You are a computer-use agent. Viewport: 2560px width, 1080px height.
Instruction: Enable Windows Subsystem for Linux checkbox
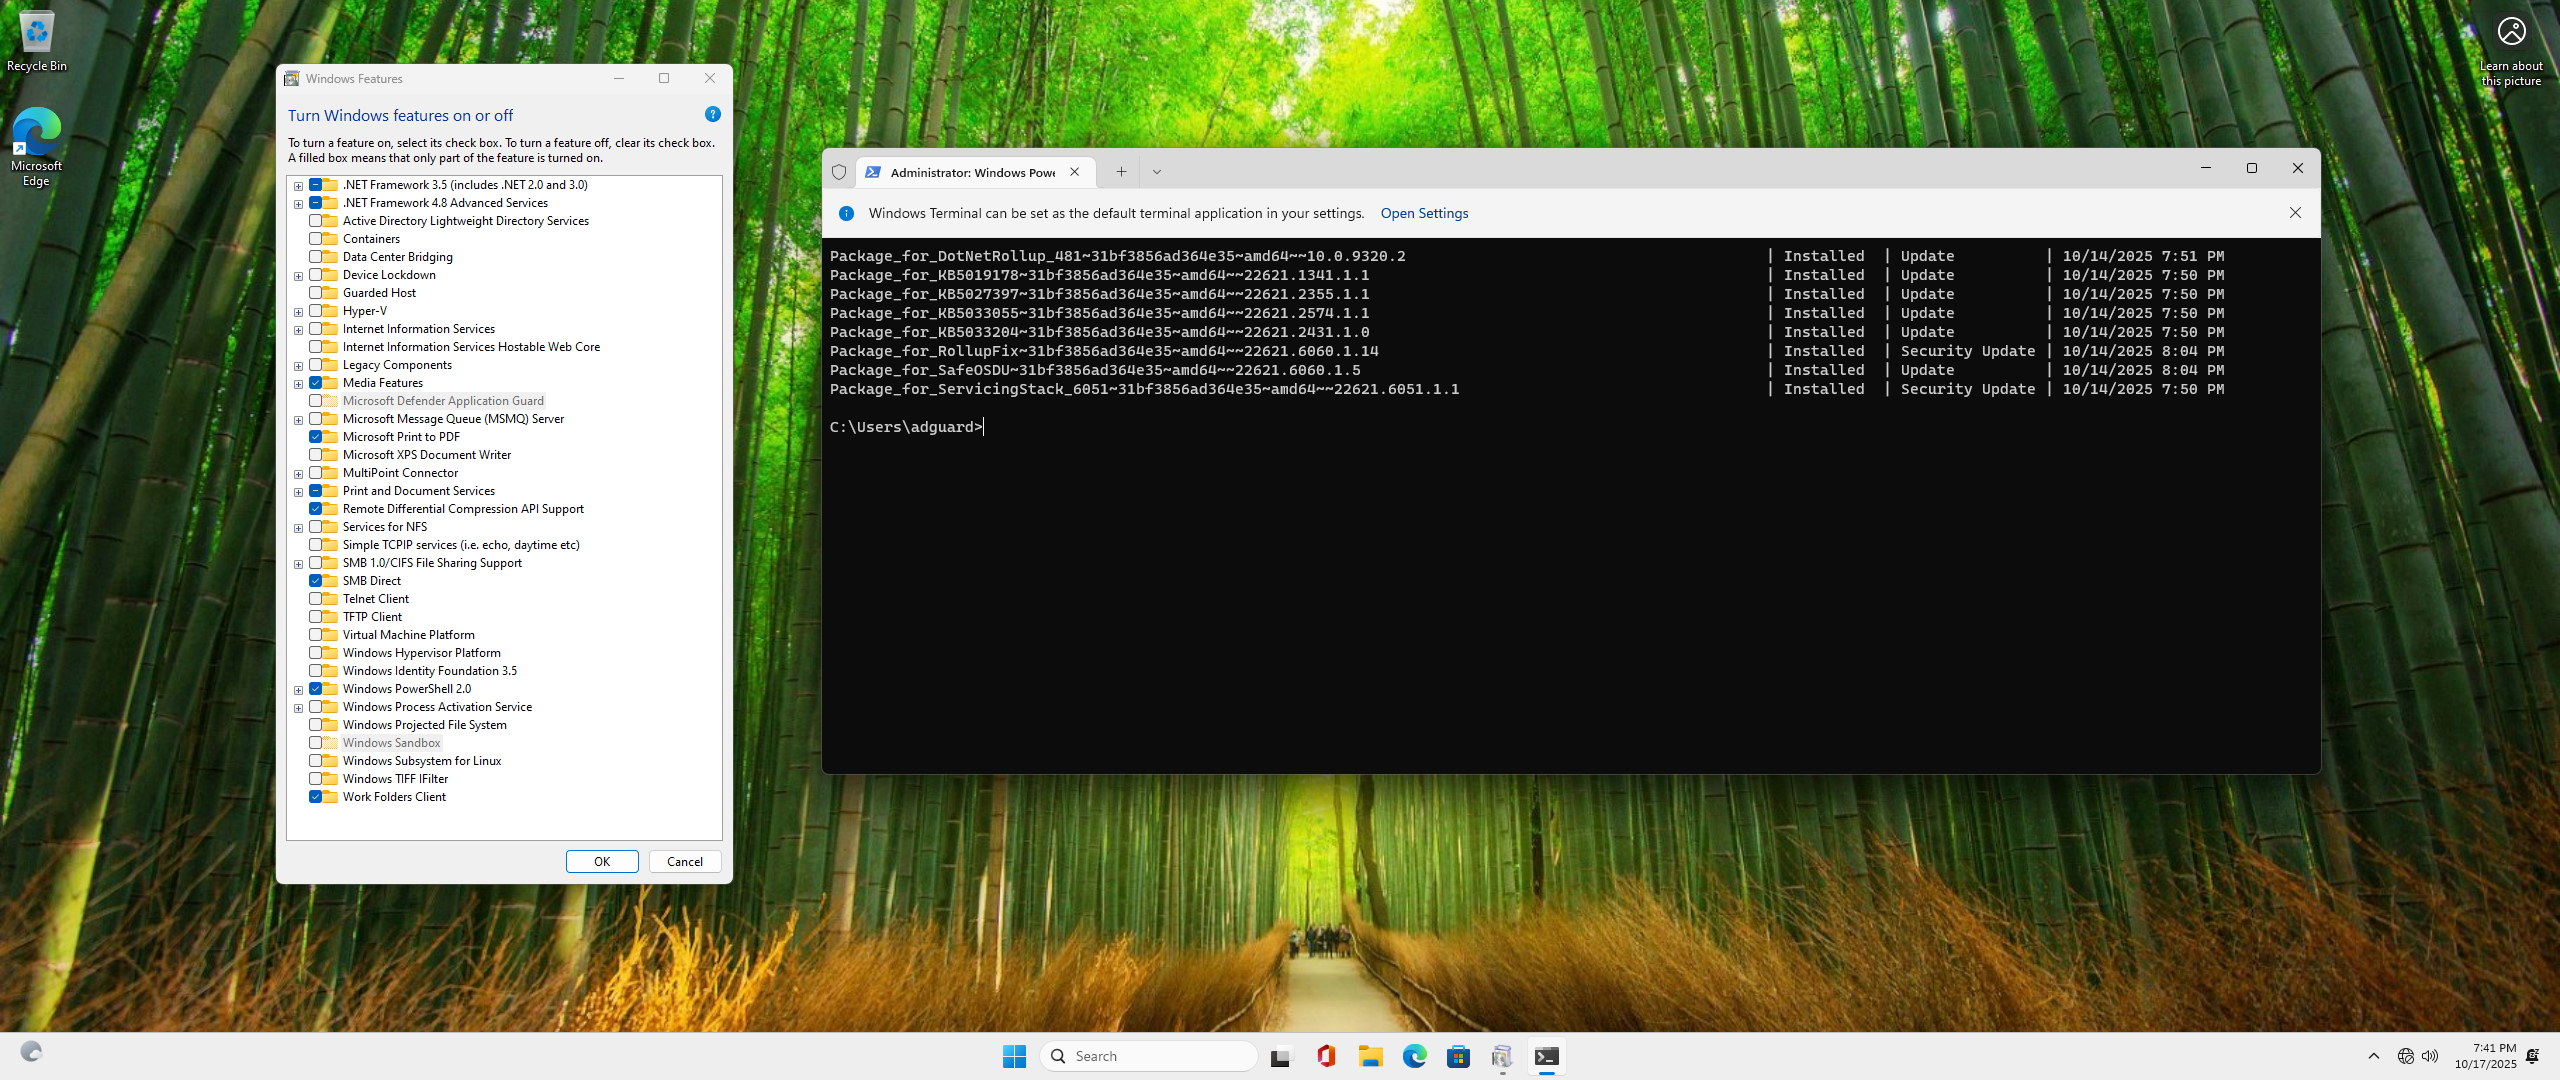pos(316,761)
